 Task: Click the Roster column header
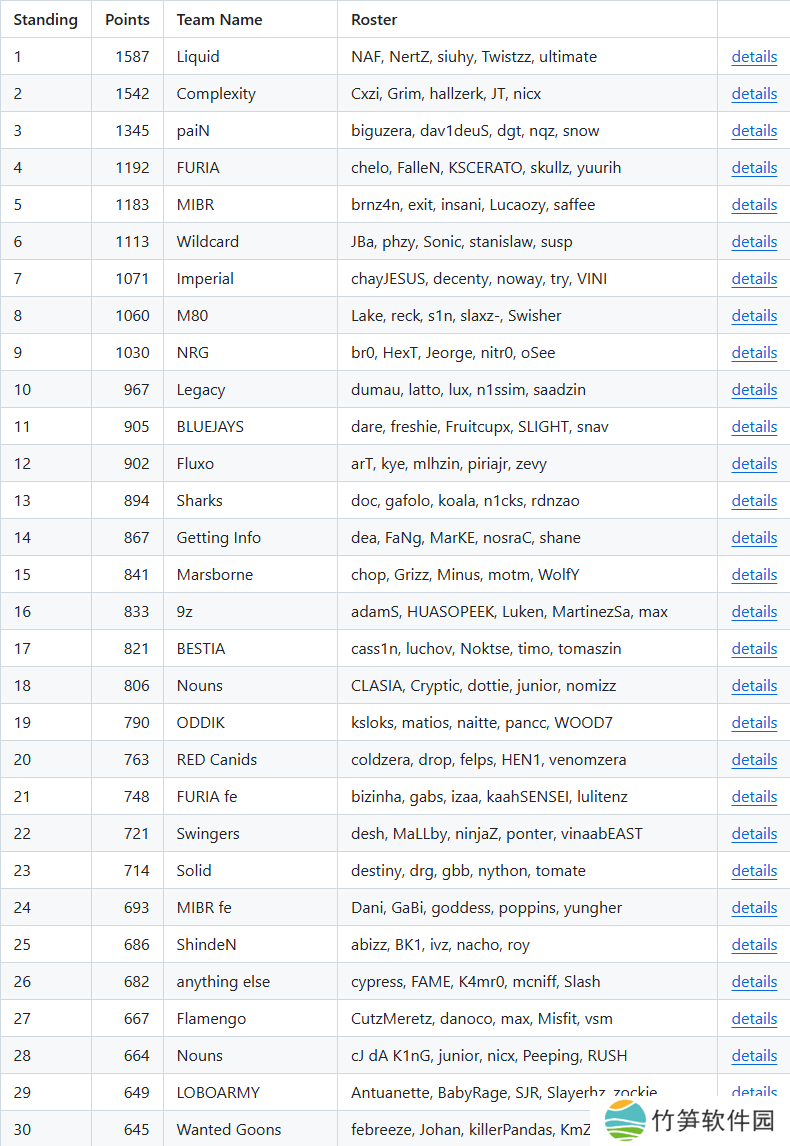pos(374,20)
